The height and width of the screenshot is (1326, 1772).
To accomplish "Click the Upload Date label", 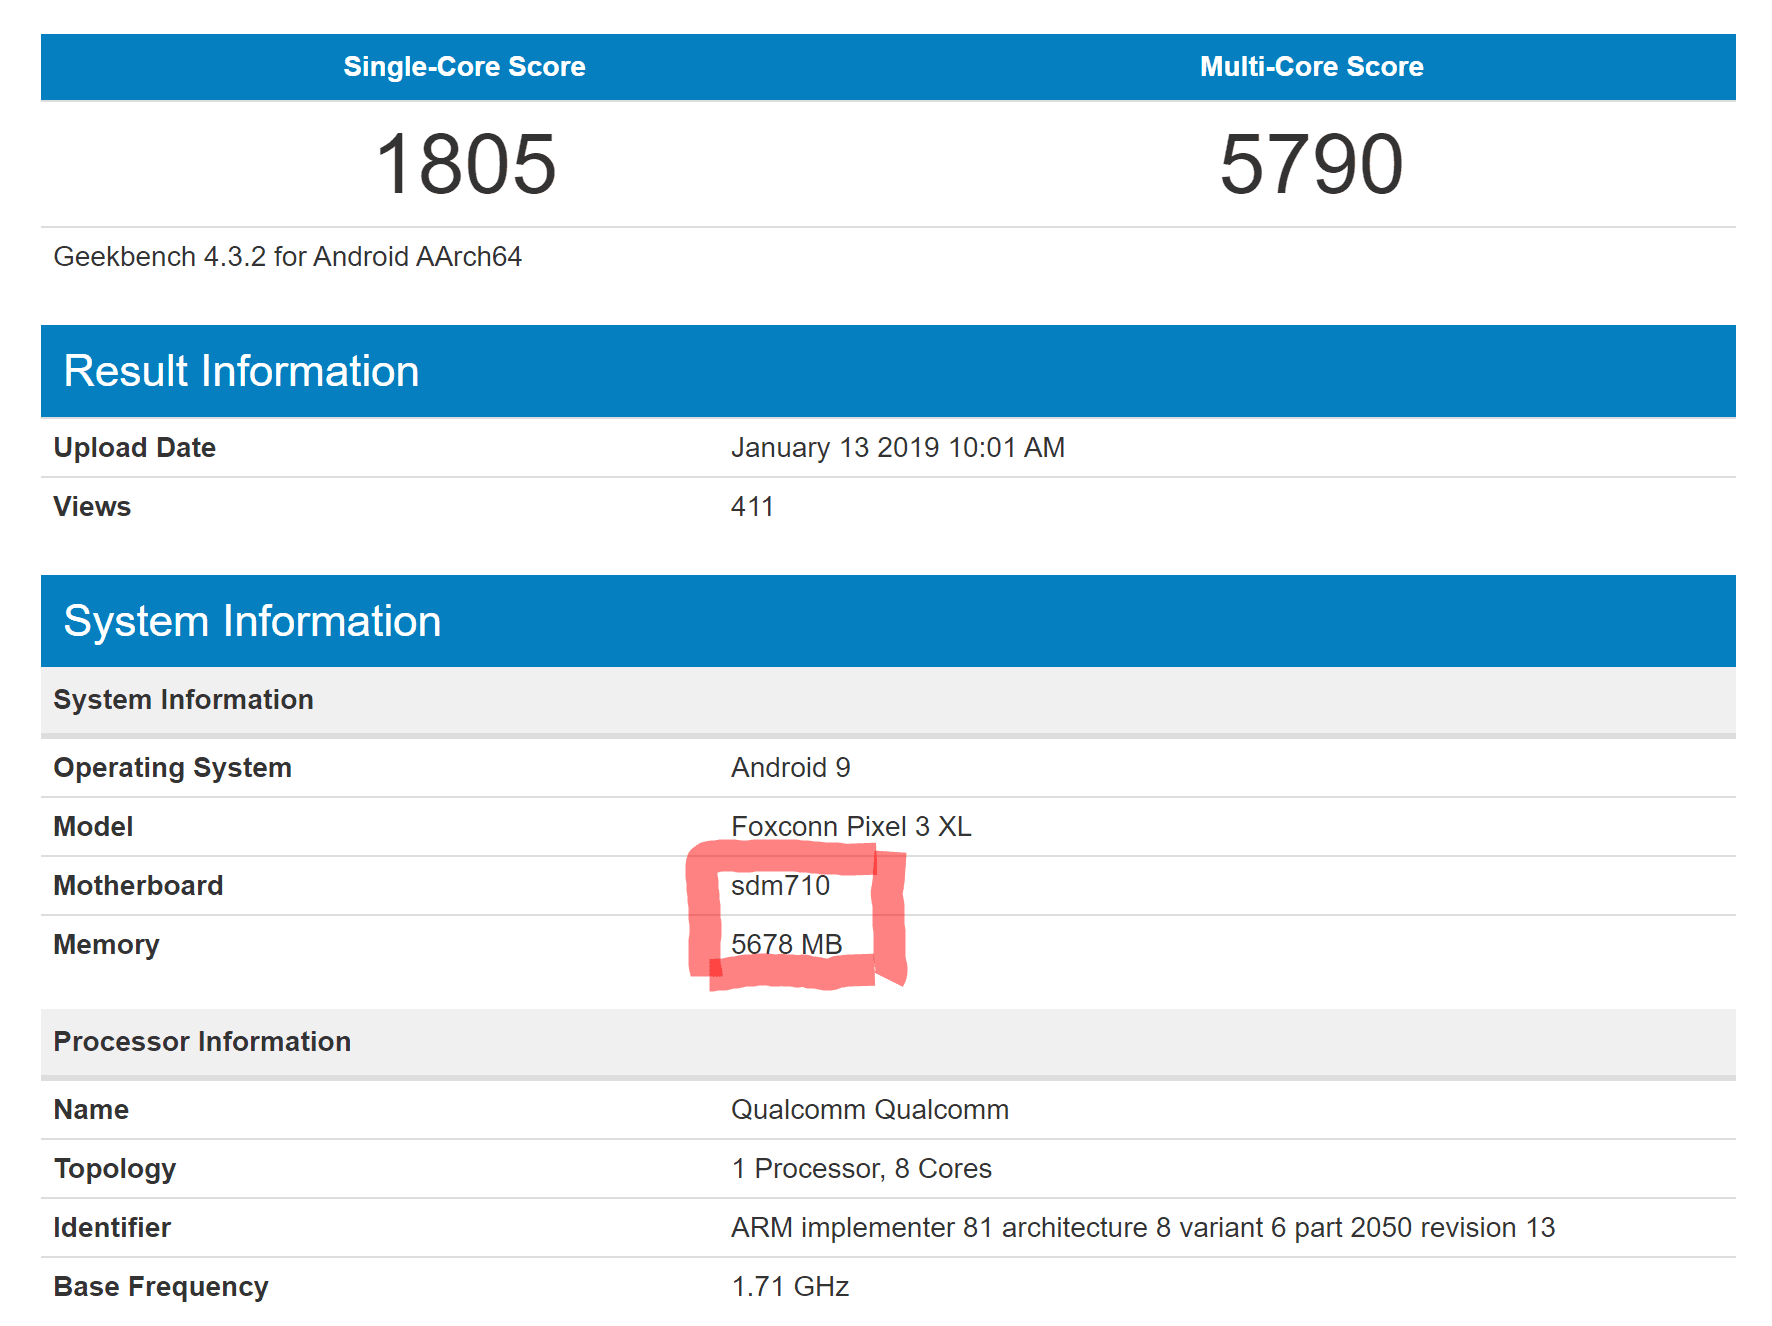I will 135,448.
